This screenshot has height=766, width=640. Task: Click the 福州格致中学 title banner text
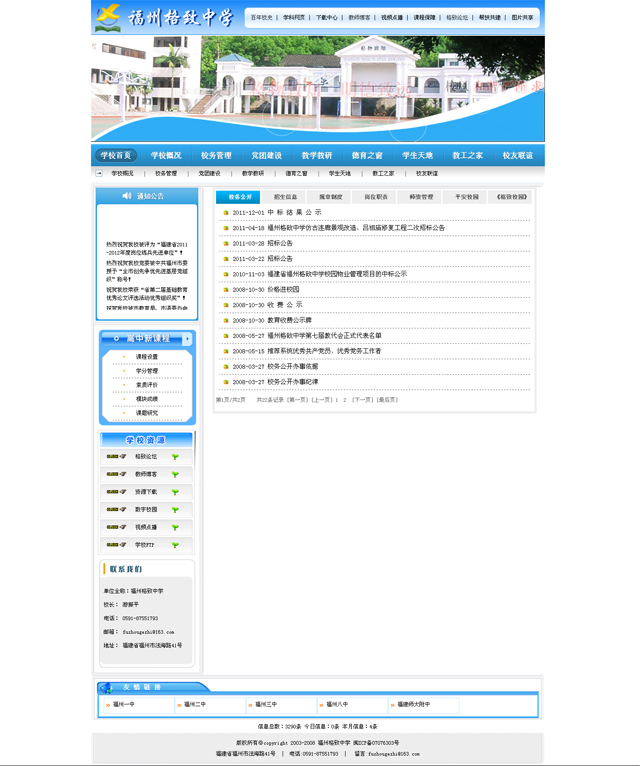click(x=180, y=18)
